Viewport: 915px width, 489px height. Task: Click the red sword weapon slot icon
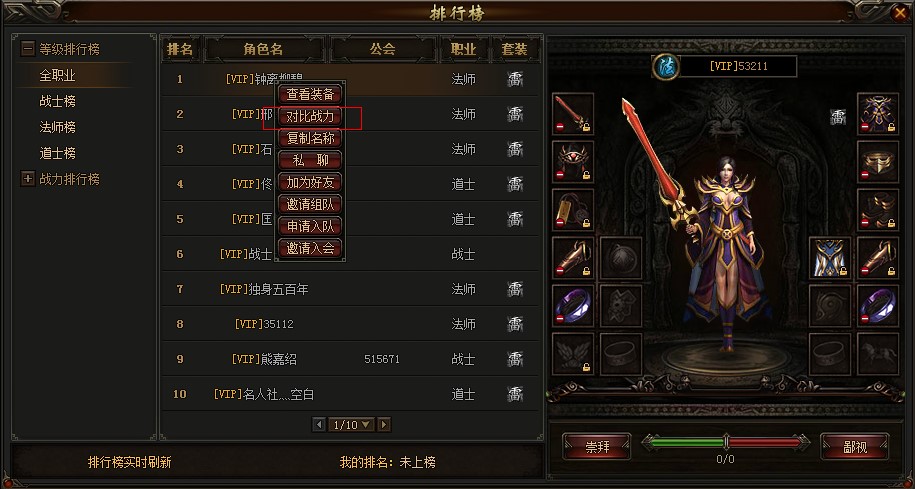573,113
